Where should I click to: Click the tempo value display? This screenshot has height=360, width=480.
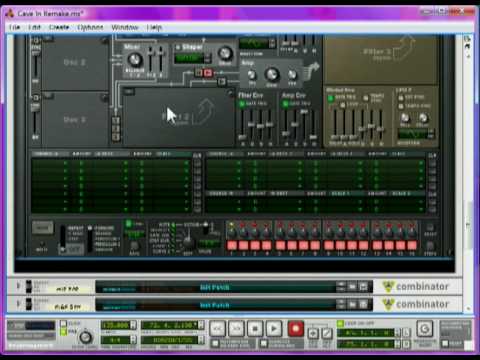pyautogui.click(x=115, y=325)
